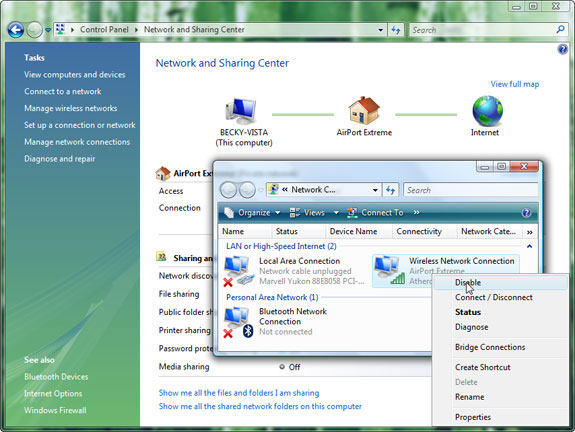This screenshot has height=432, width=575.
Task: Open Bluetooth Devices under See also
Action: [56, 377]
